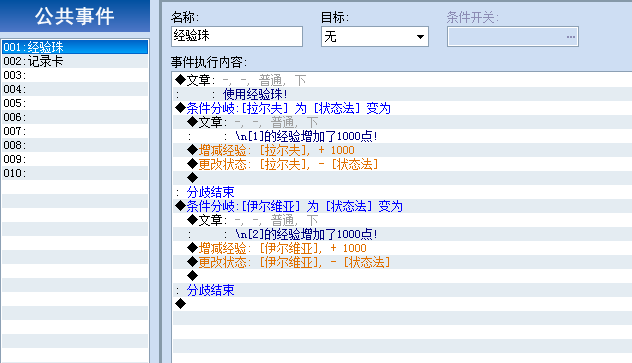632x363 pixels.
Task: Select empty event slot 006
Action: [75, 117]
